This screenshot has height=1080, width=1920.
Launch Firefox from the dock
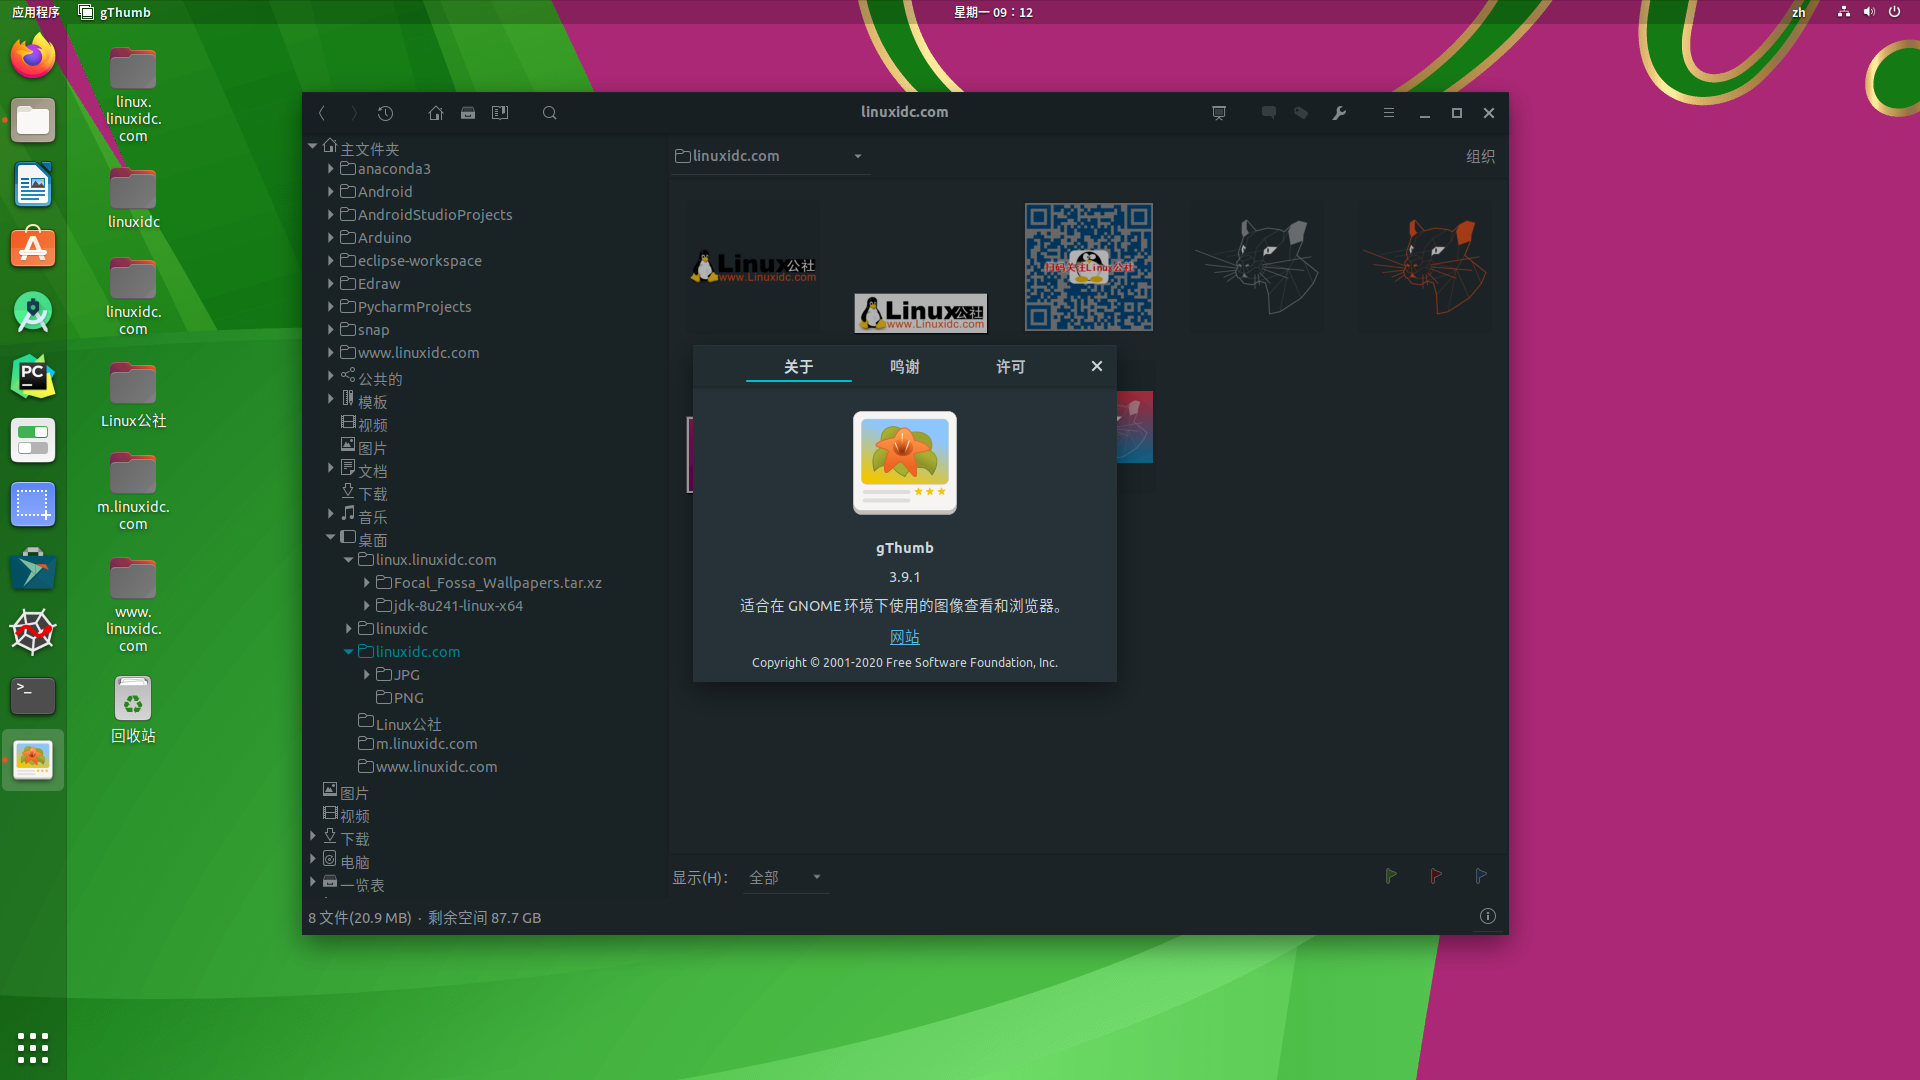click(x=33, y=56)
